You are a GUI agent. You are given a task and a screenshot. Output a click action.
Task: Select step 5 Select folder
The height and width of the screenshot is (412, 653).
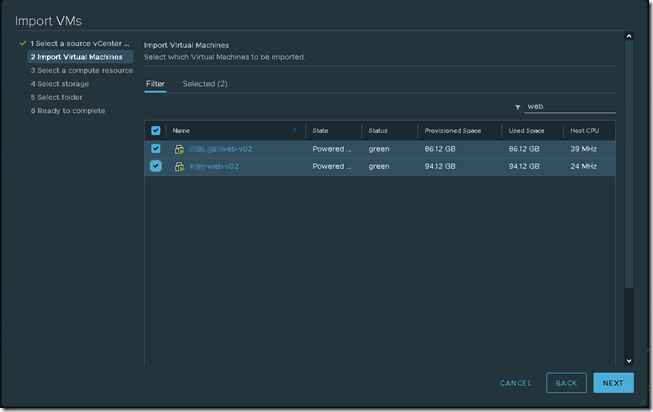[56, 97]
